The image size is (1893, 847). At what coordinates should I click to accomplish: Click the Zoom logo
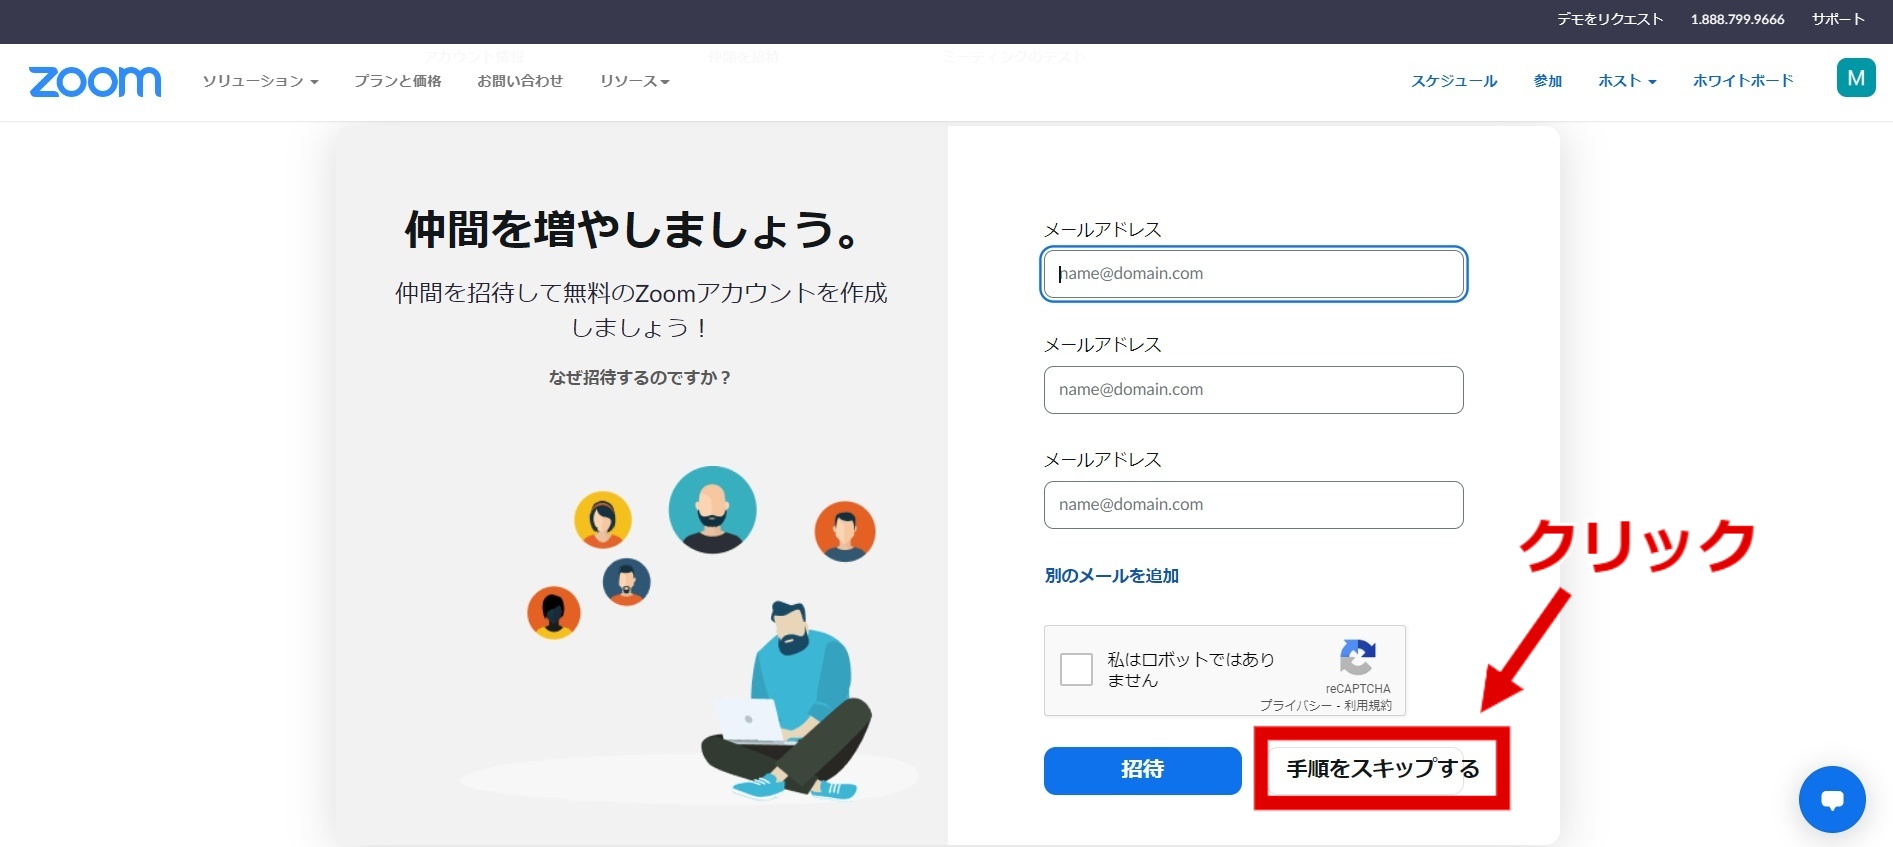95,82
